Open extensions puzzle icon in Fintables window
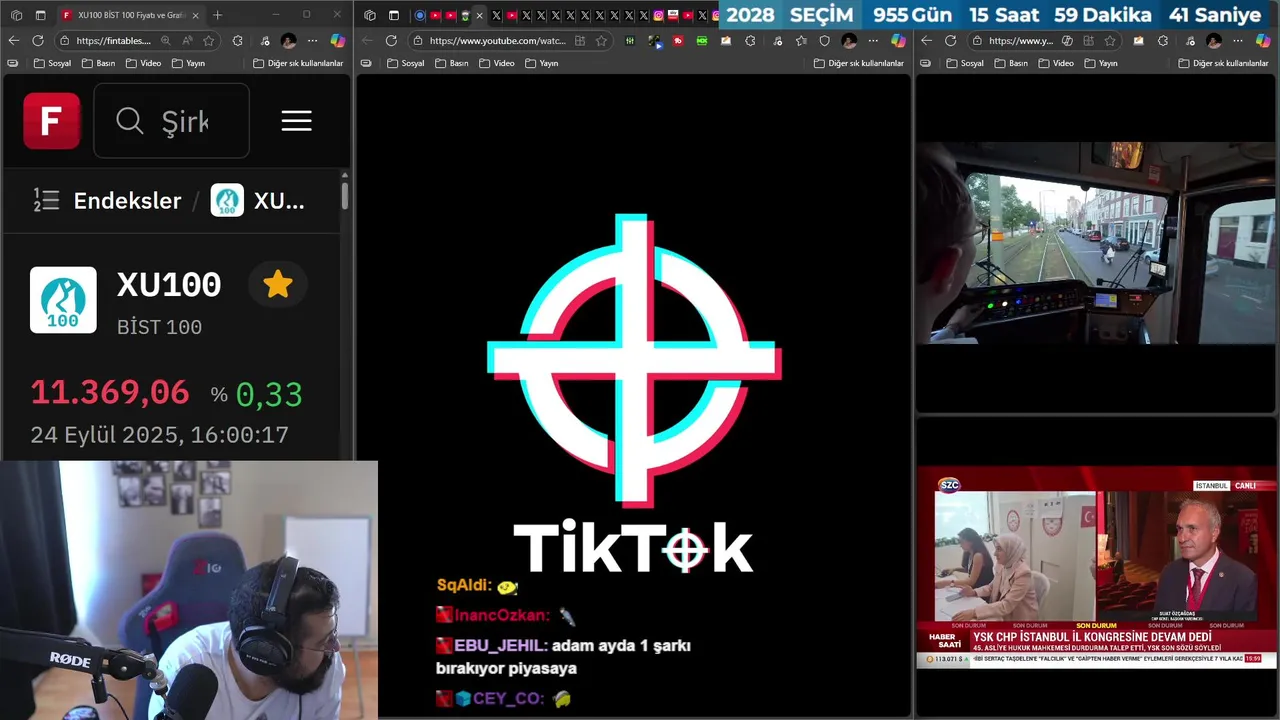1280x720 pixels. point(237,41)
